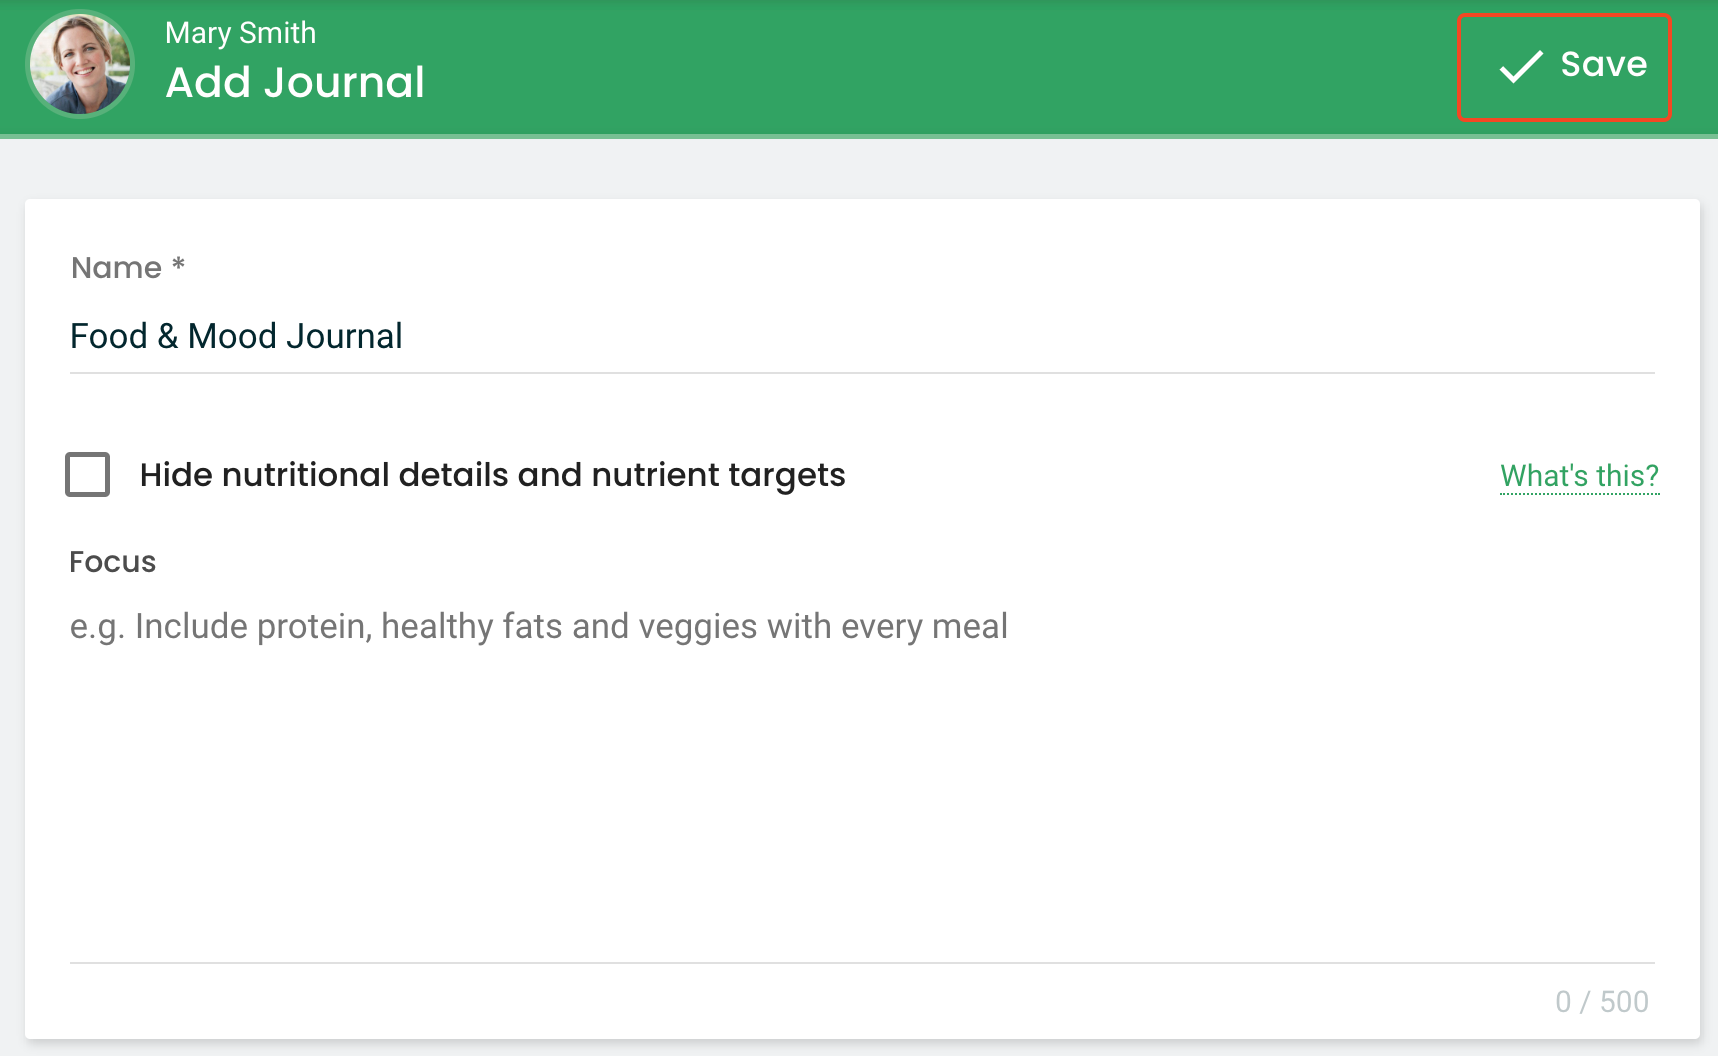Viewport: 1718px width, 1056px height.
Task: Click the 0 / 500 character counter
Action: (1602, 1002)
